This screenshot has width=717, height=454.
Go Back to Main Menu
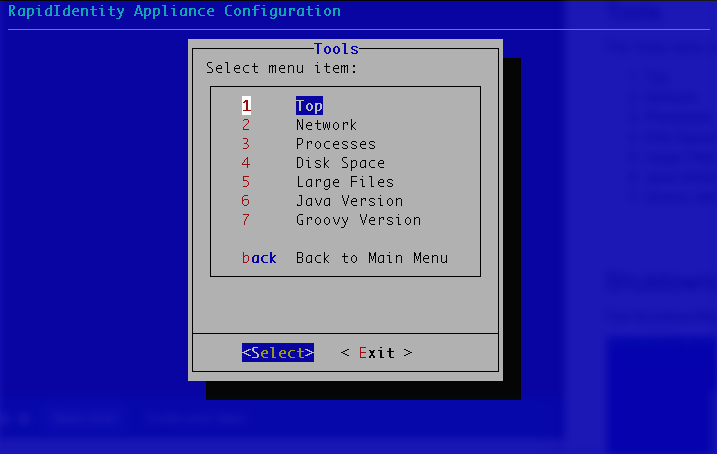(372, 258)
